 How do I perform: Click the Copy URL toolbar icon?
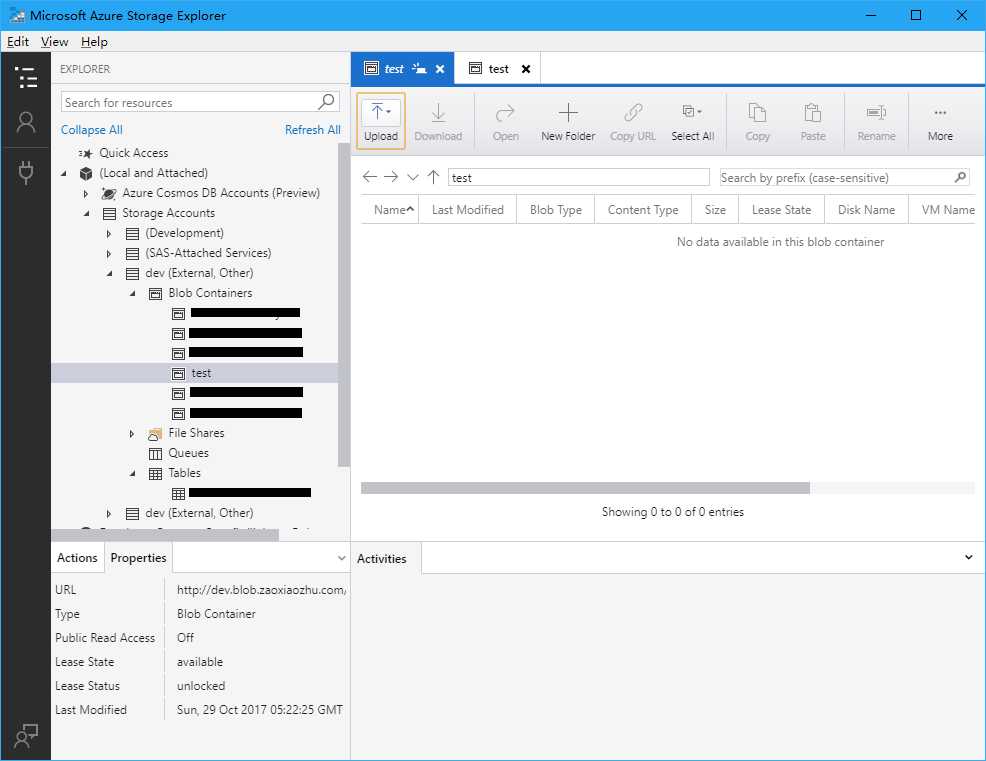pyautogui.click(x=633, y=121)
